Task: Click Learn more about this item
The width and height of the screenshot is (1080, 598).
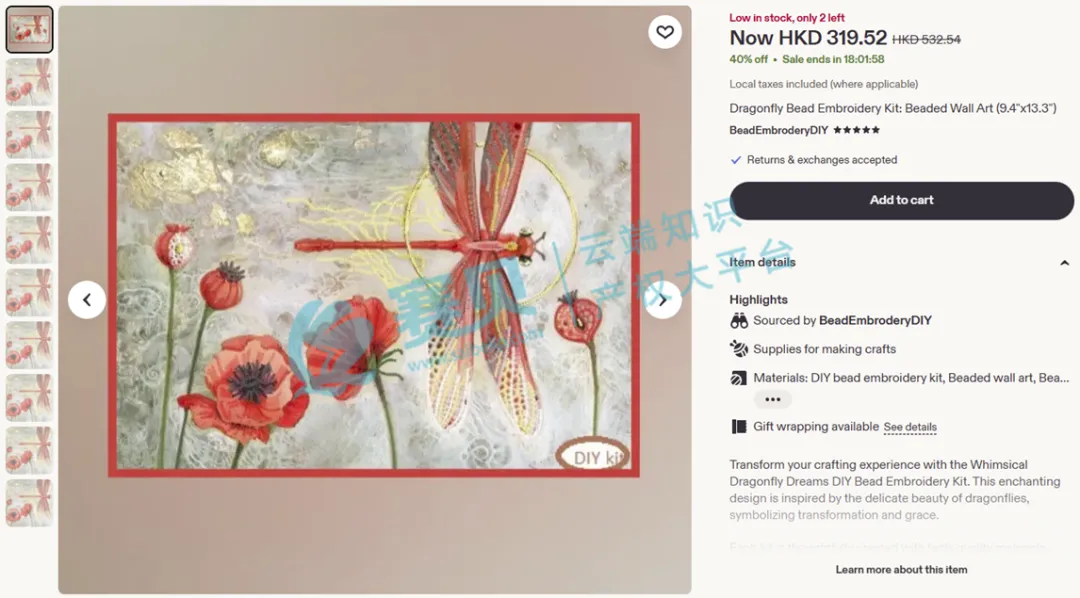Action: (901, 570)
